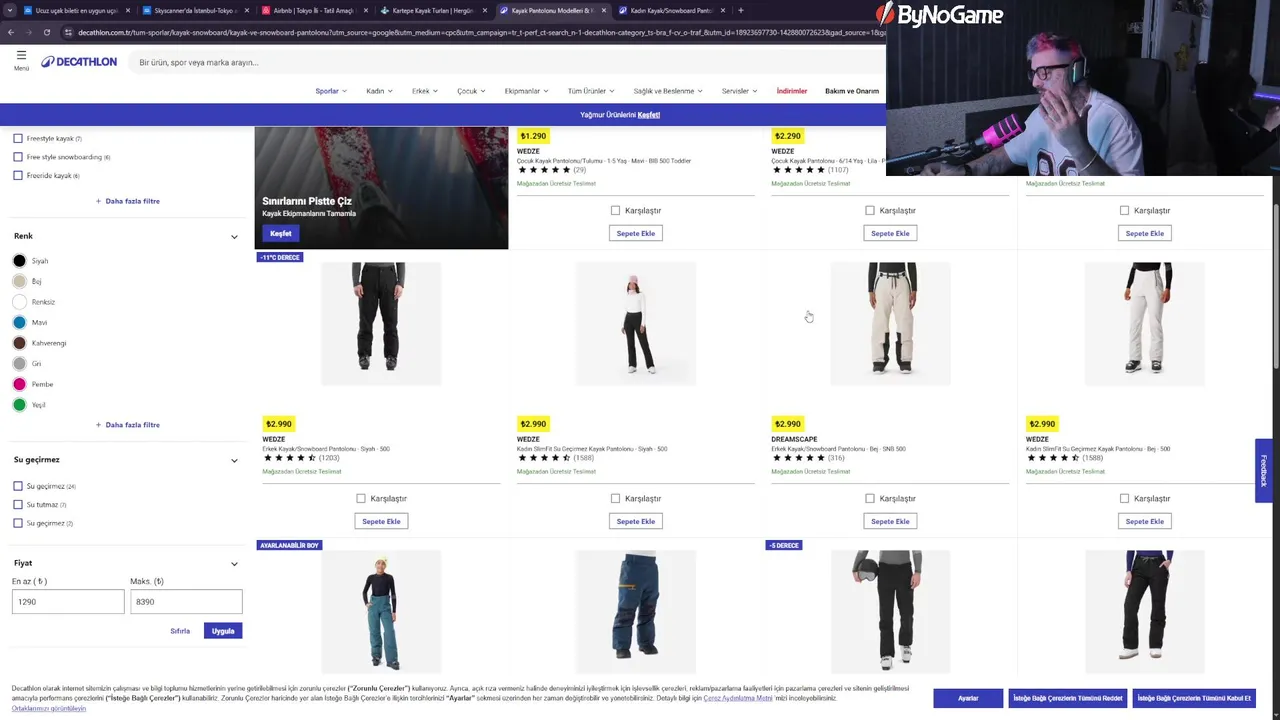
Task: Switch to Kartepe Kayak Turları tab
Action: pyautogui.click(x=433, y=10)
